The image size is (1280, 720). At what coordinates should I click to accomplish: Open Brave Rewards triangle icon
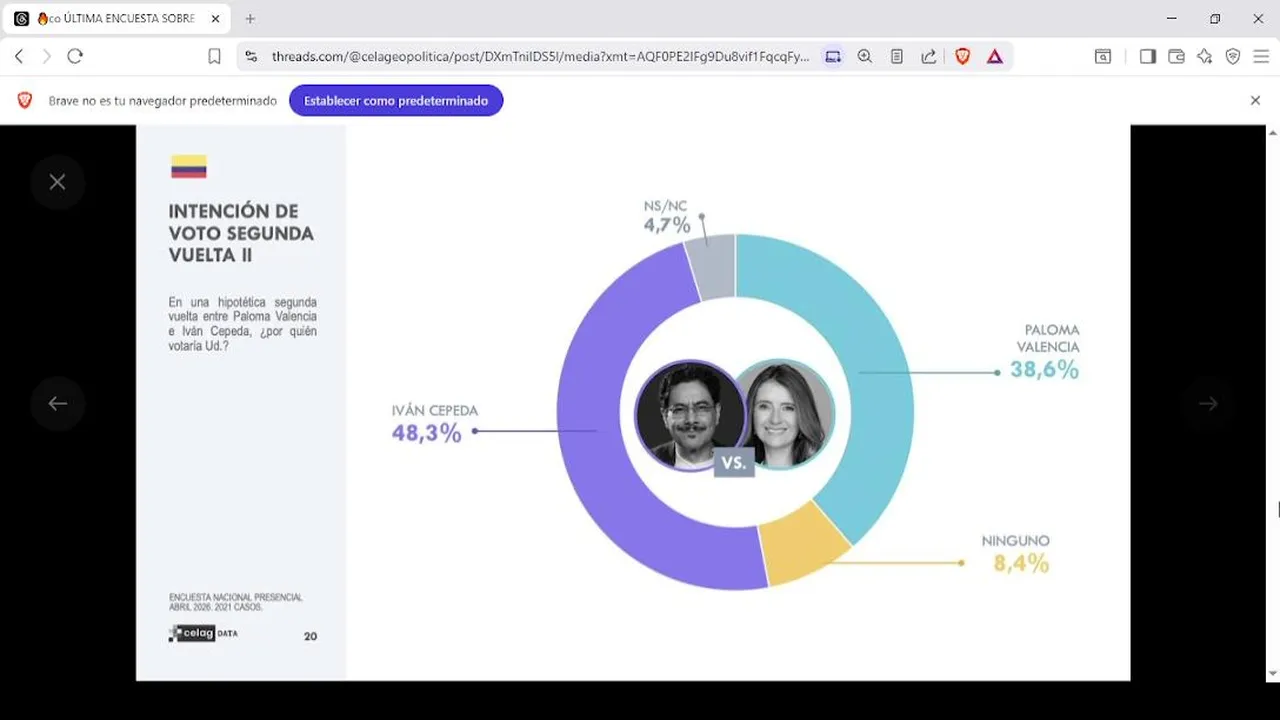(995, 57)
